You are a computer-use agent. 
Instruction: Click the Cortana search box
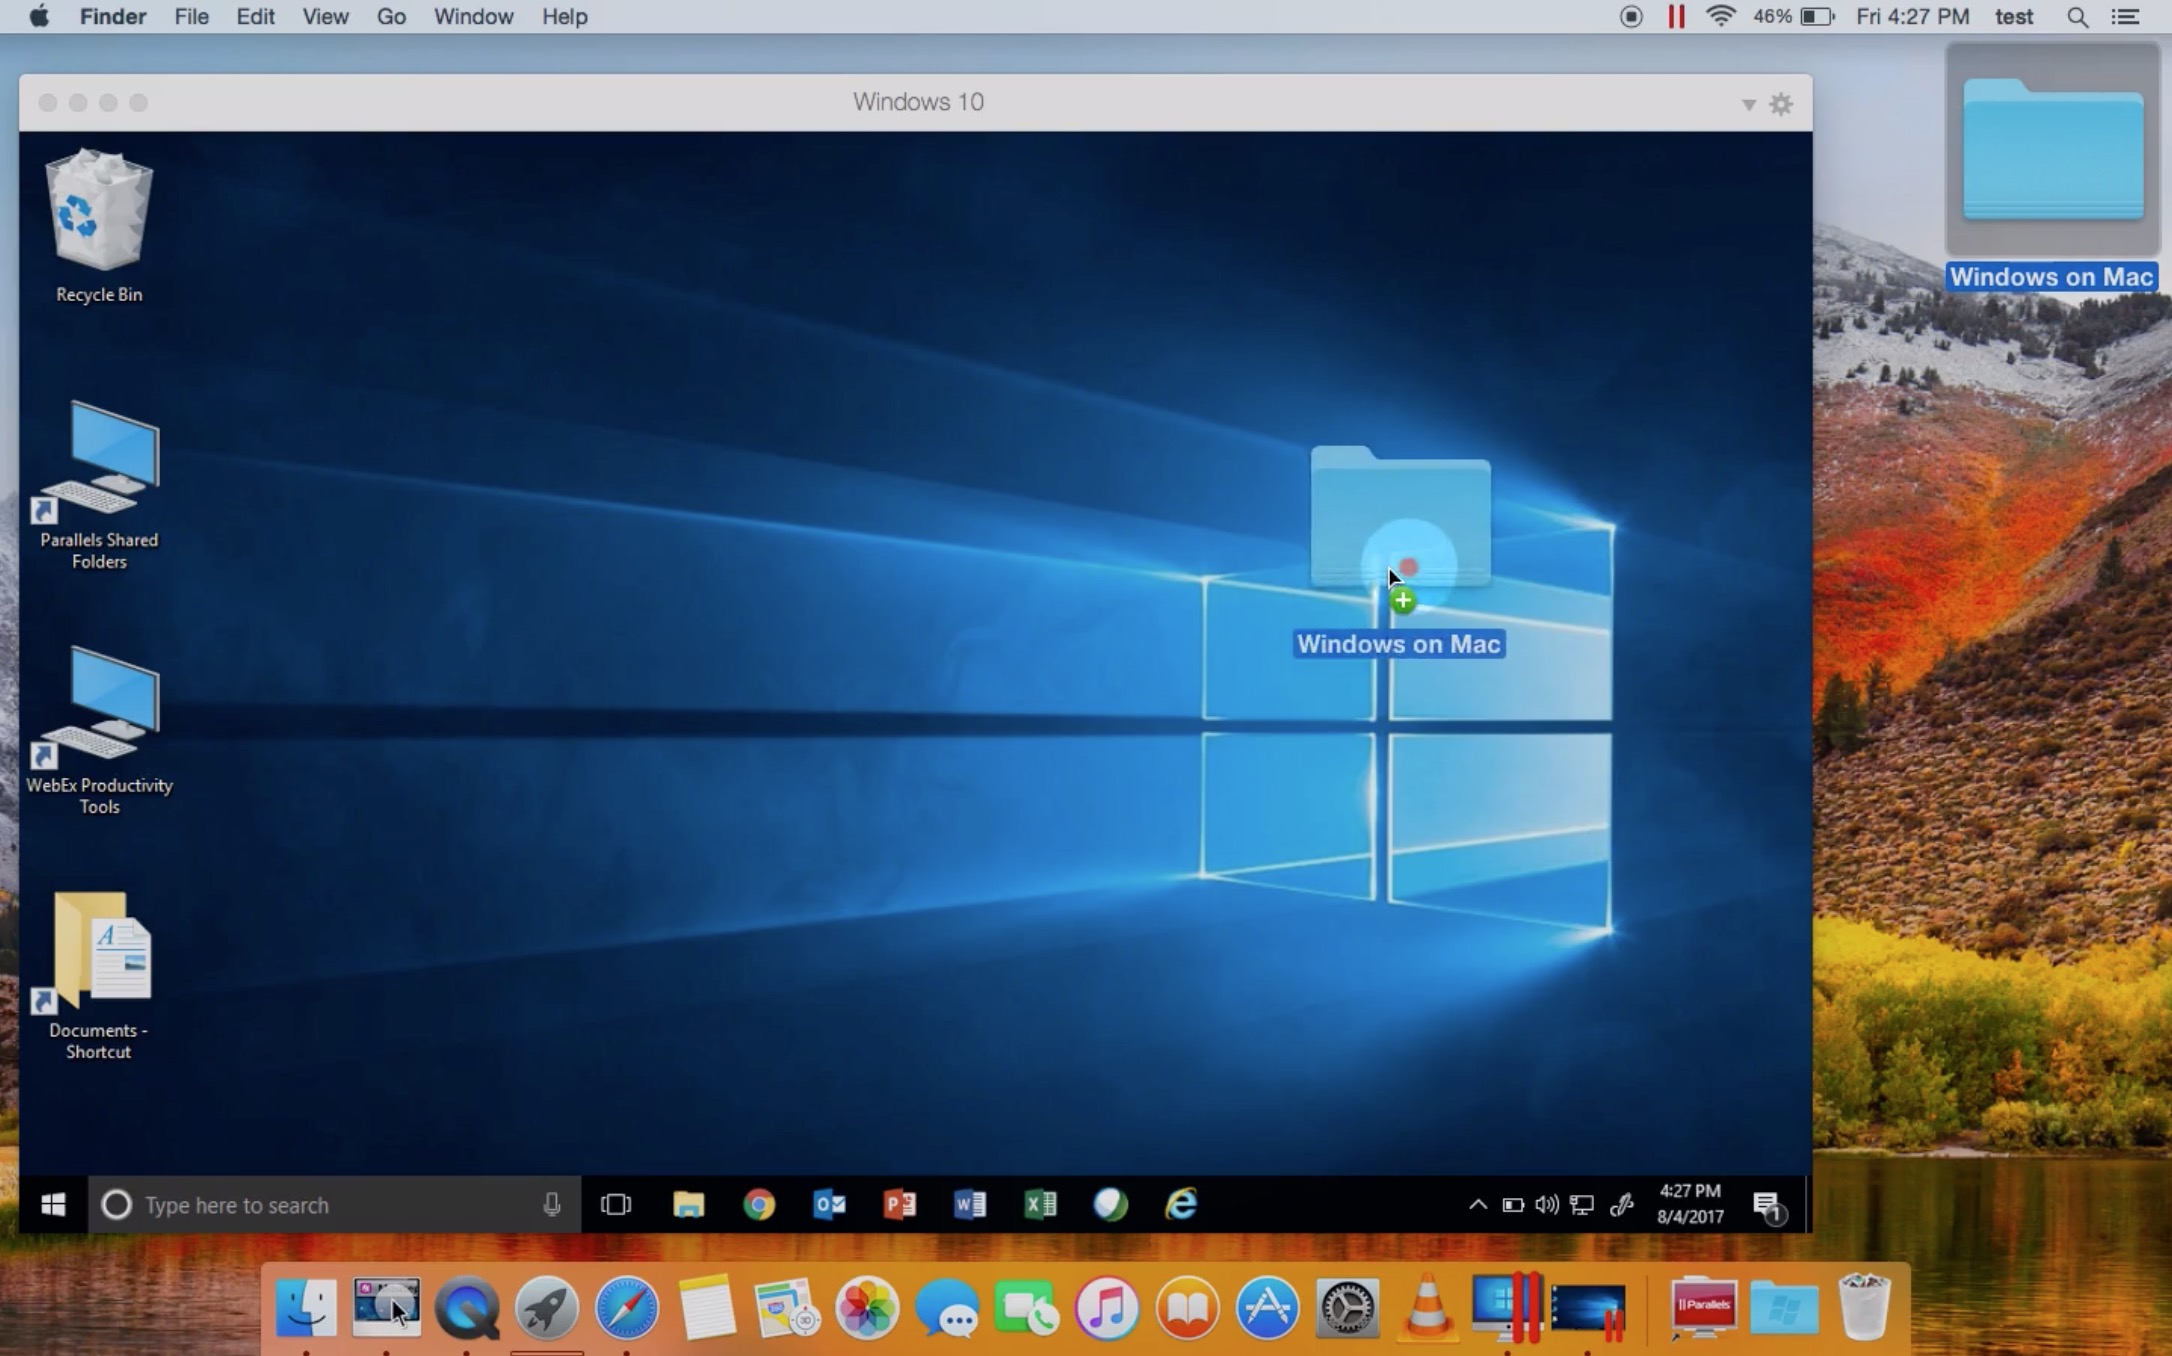[x=335, y=1204]
